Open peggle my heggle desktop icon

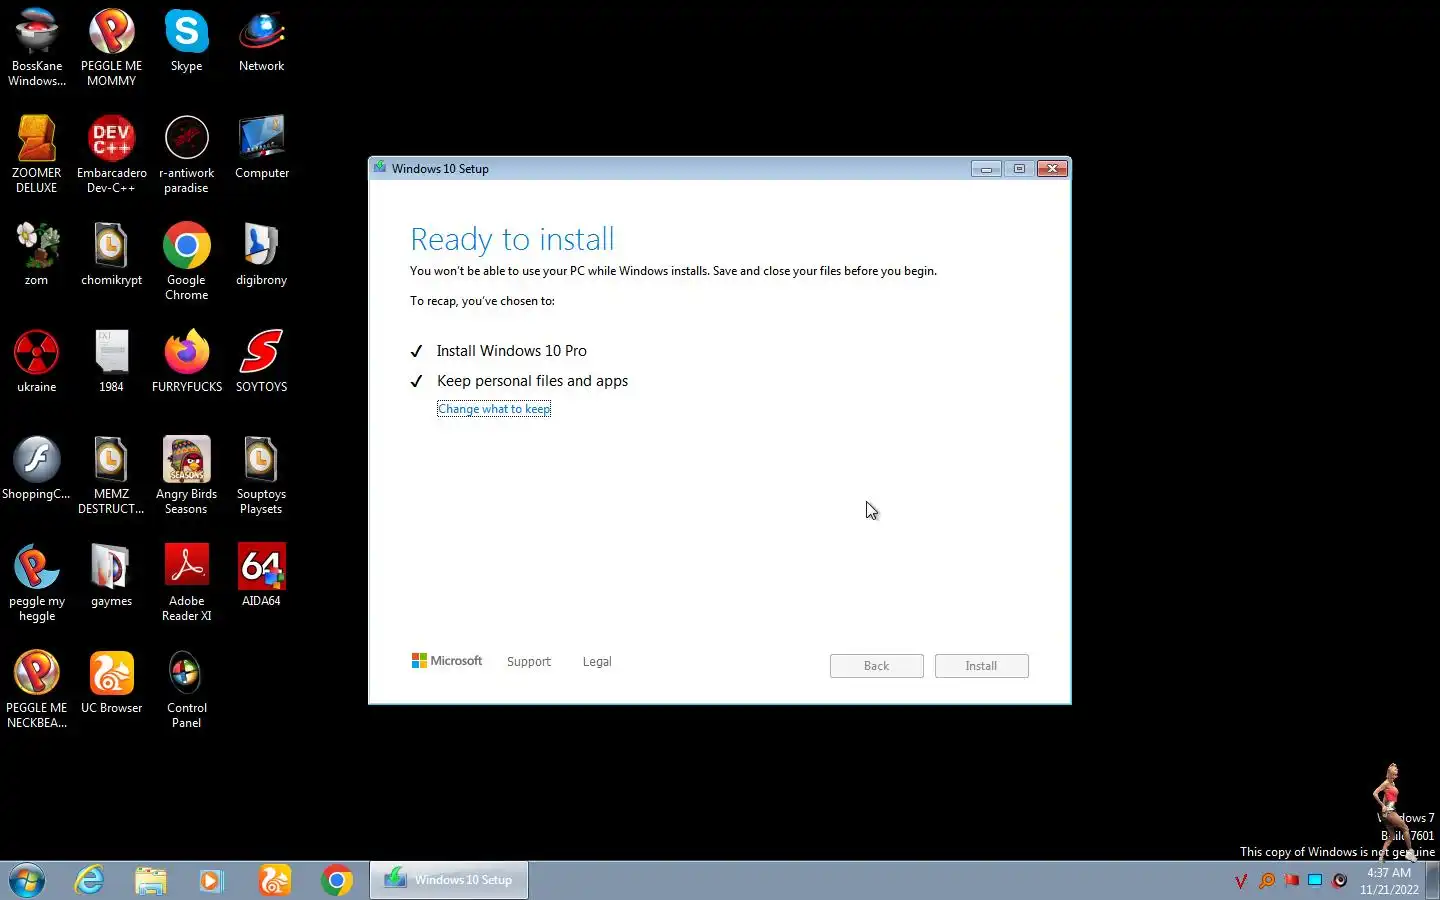click(37, 582)
